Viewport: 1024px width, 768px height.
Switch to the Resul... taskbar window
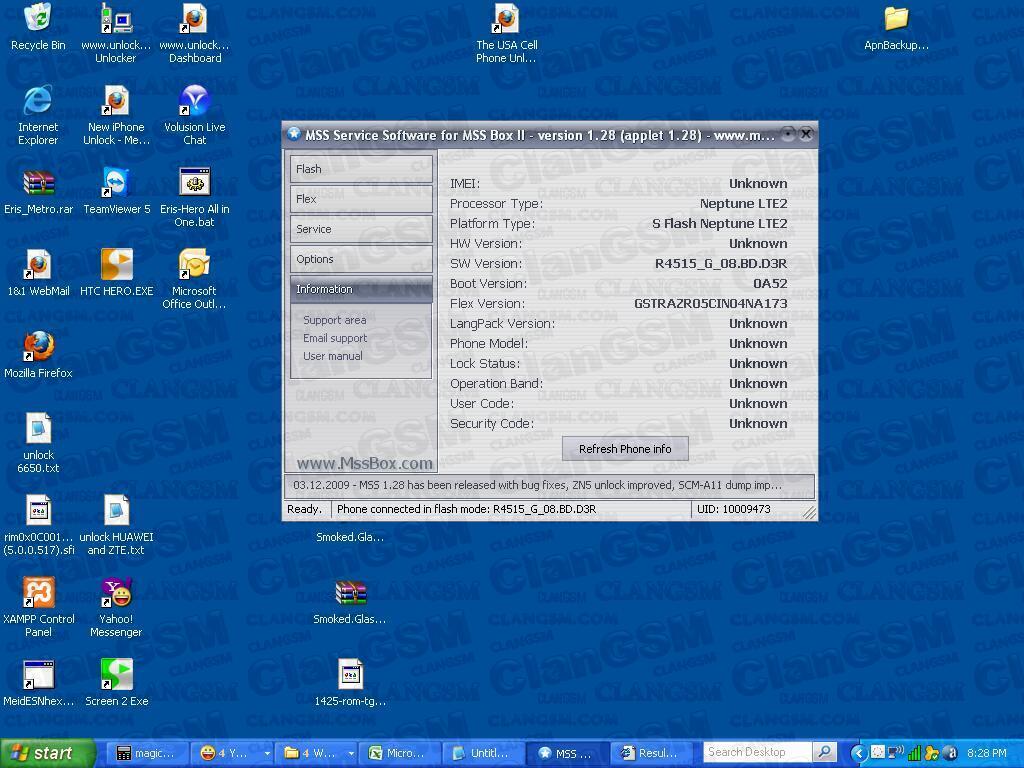(x=650, y=753)
